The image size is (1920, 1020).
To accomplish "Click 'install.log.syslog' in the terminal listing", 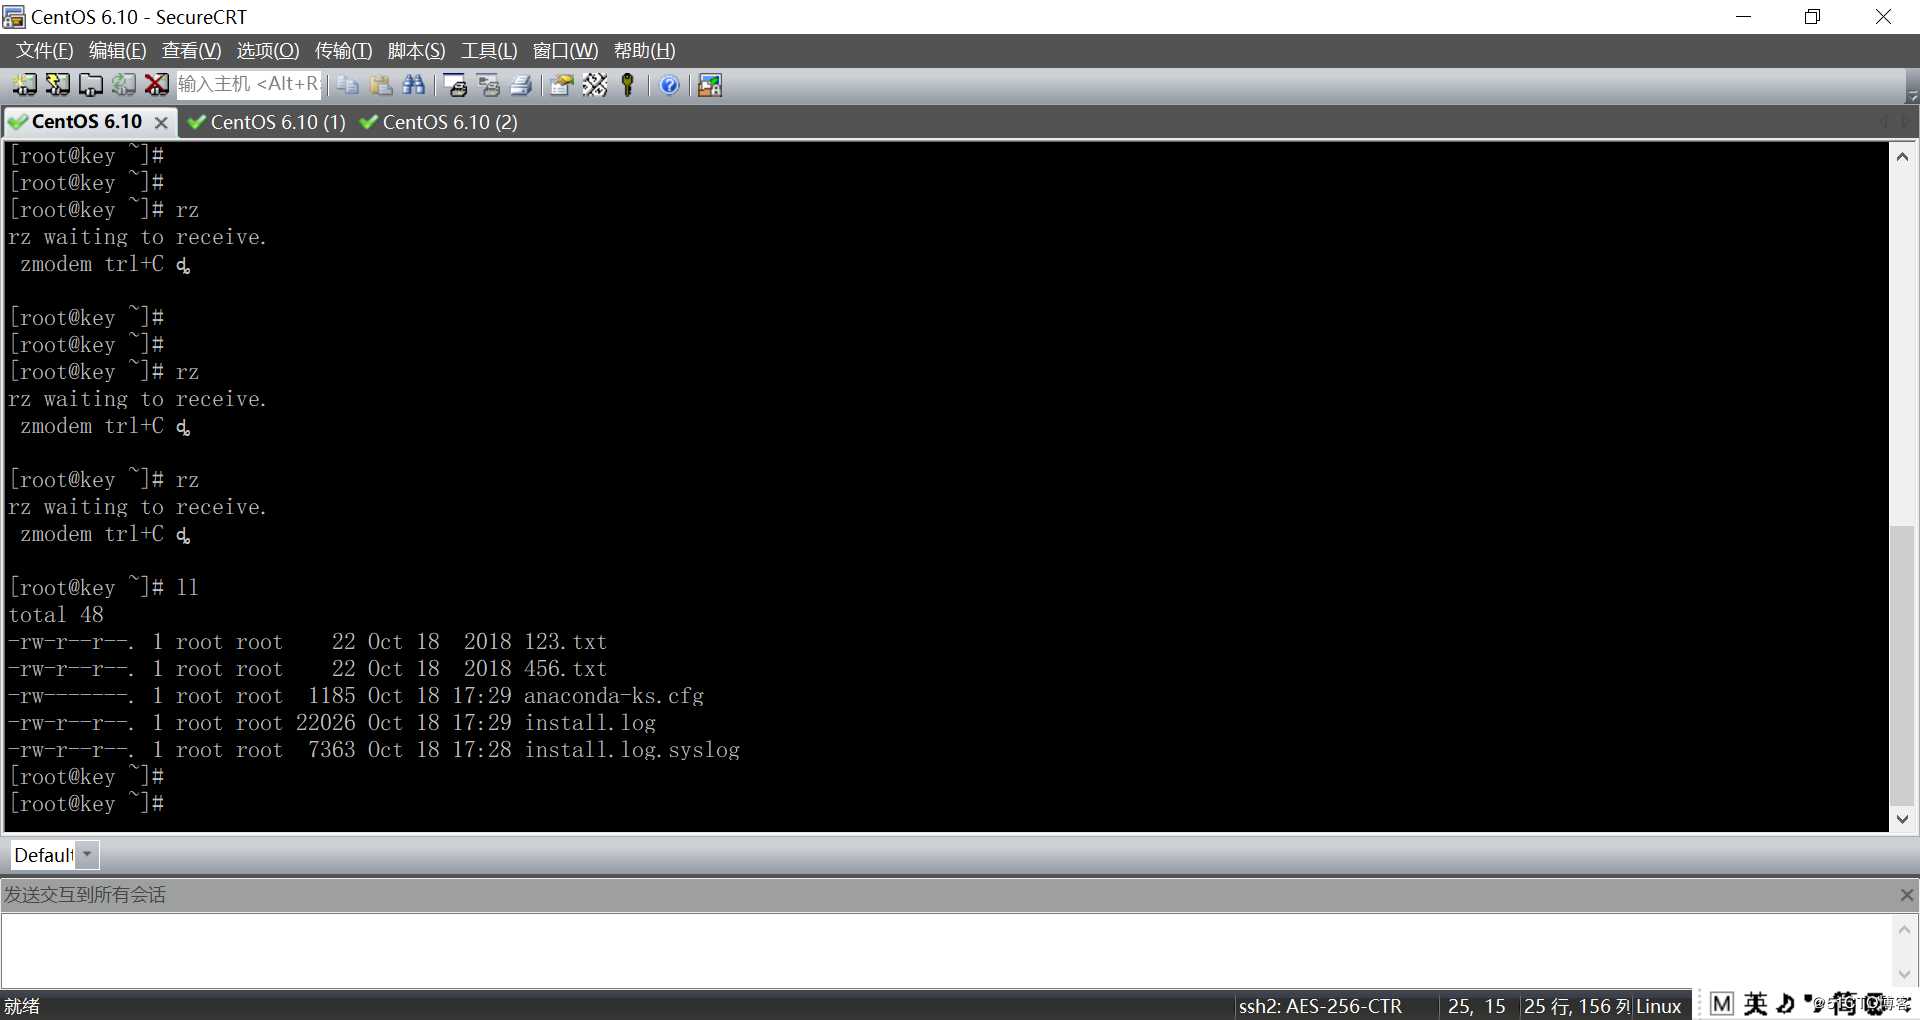I will (x=632, y=750).
